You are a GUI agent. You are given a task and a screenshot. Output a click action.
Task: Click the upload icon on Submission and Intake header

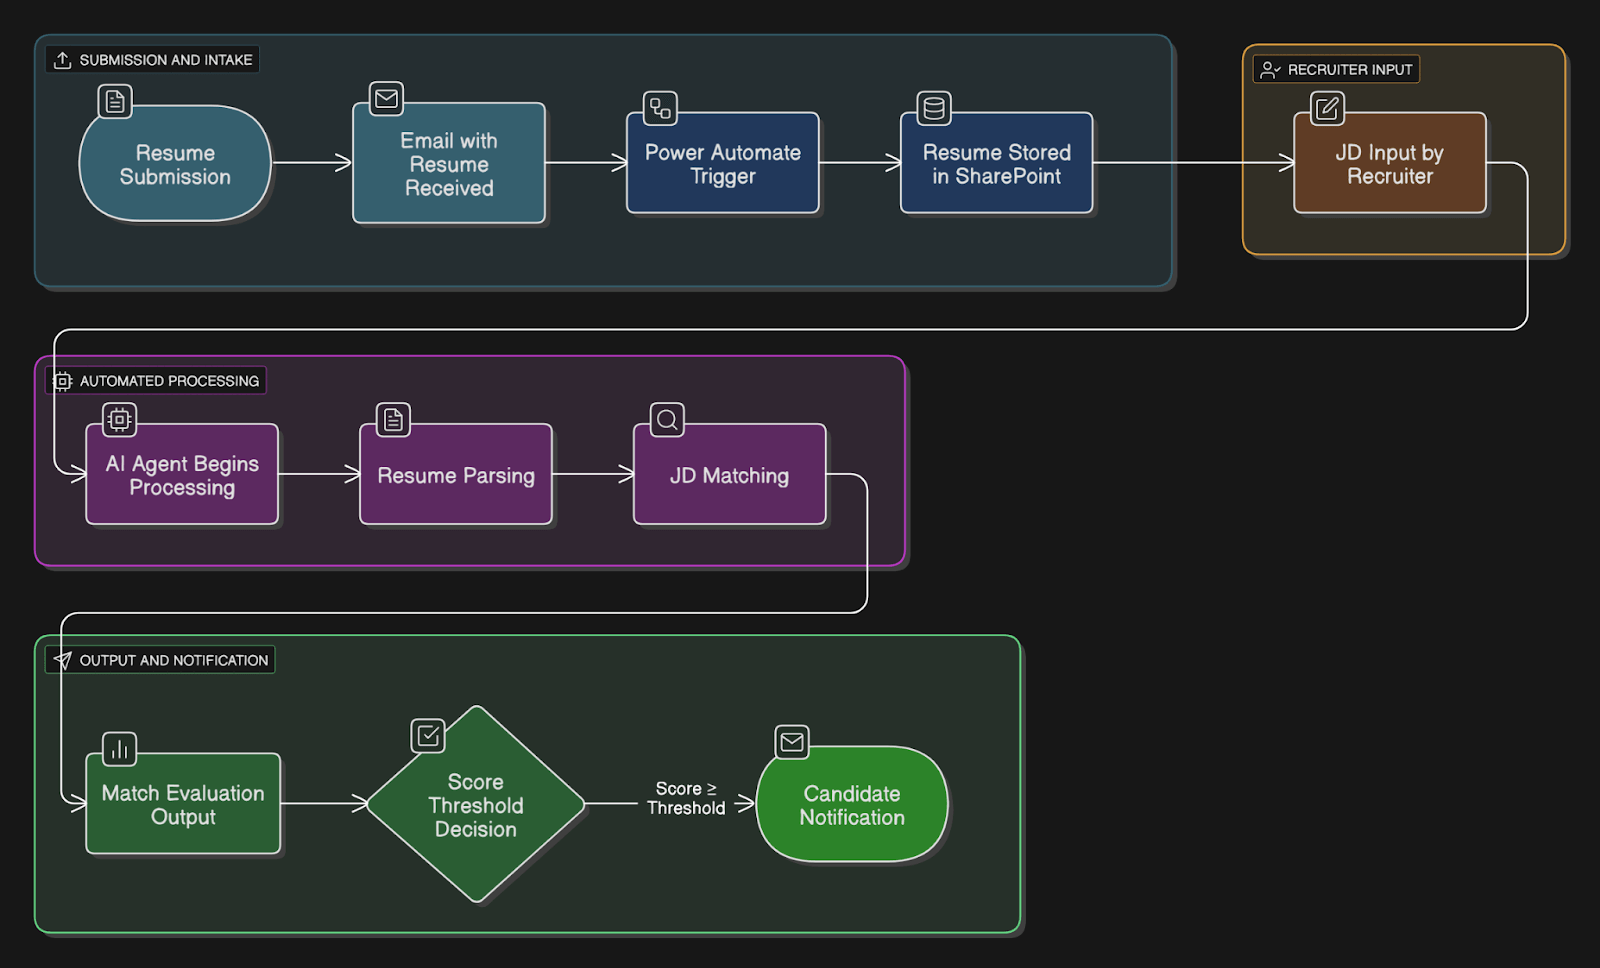tap(63, 59)
